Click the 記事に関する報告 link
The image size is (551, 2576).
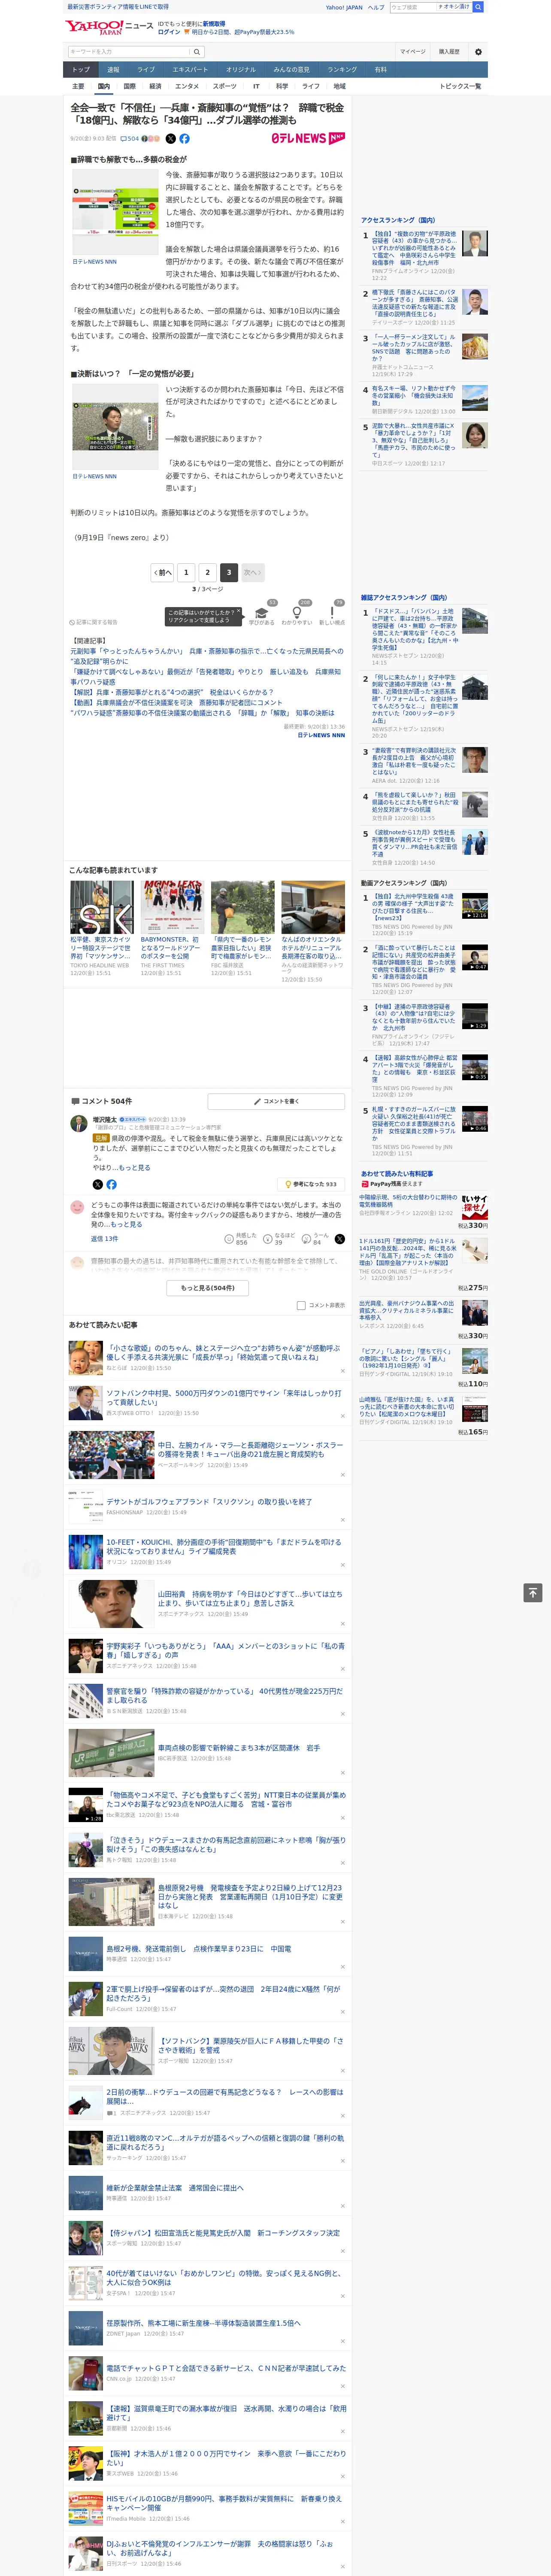[x=94, y=622]
